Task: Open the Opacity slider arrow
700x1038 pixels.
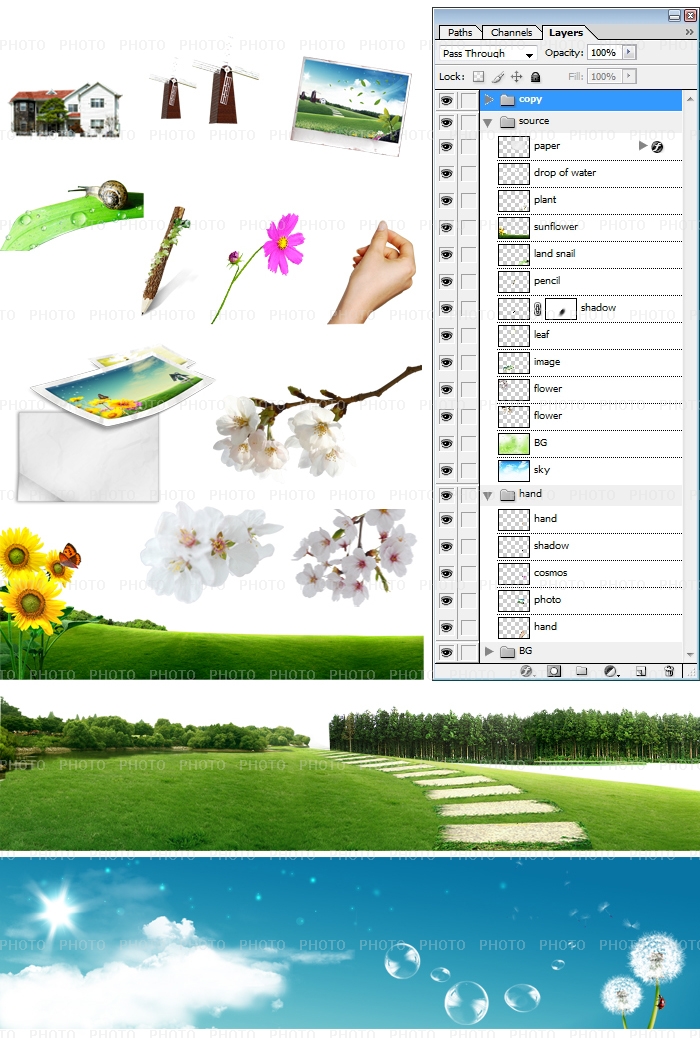Action: (628, 52)
